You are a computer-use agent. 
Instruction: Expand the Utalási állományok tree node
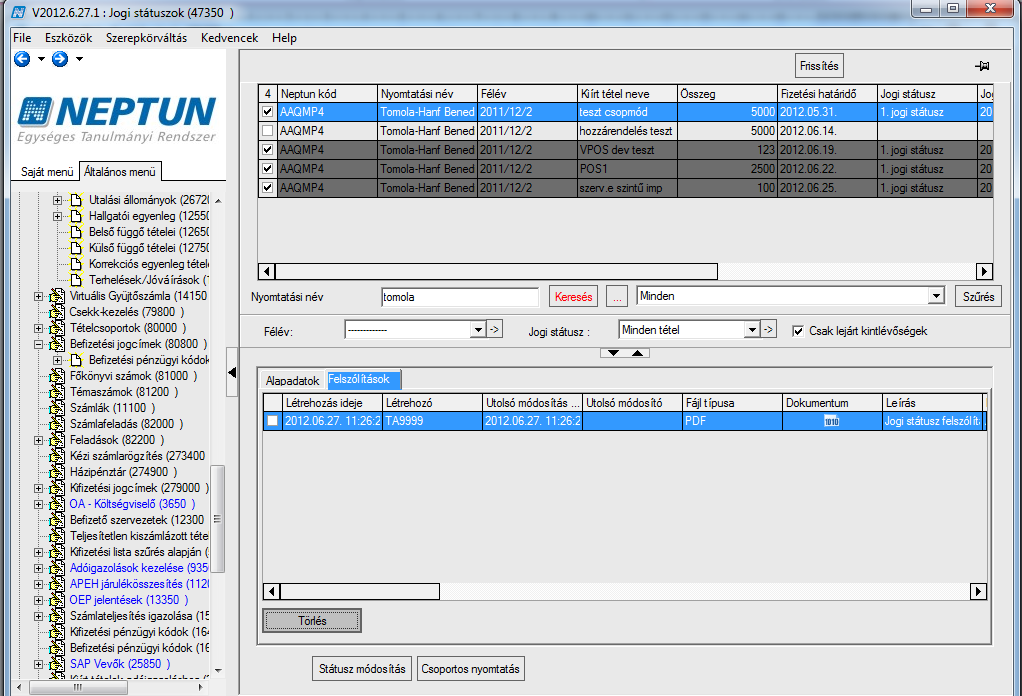[x=57, y=200]
